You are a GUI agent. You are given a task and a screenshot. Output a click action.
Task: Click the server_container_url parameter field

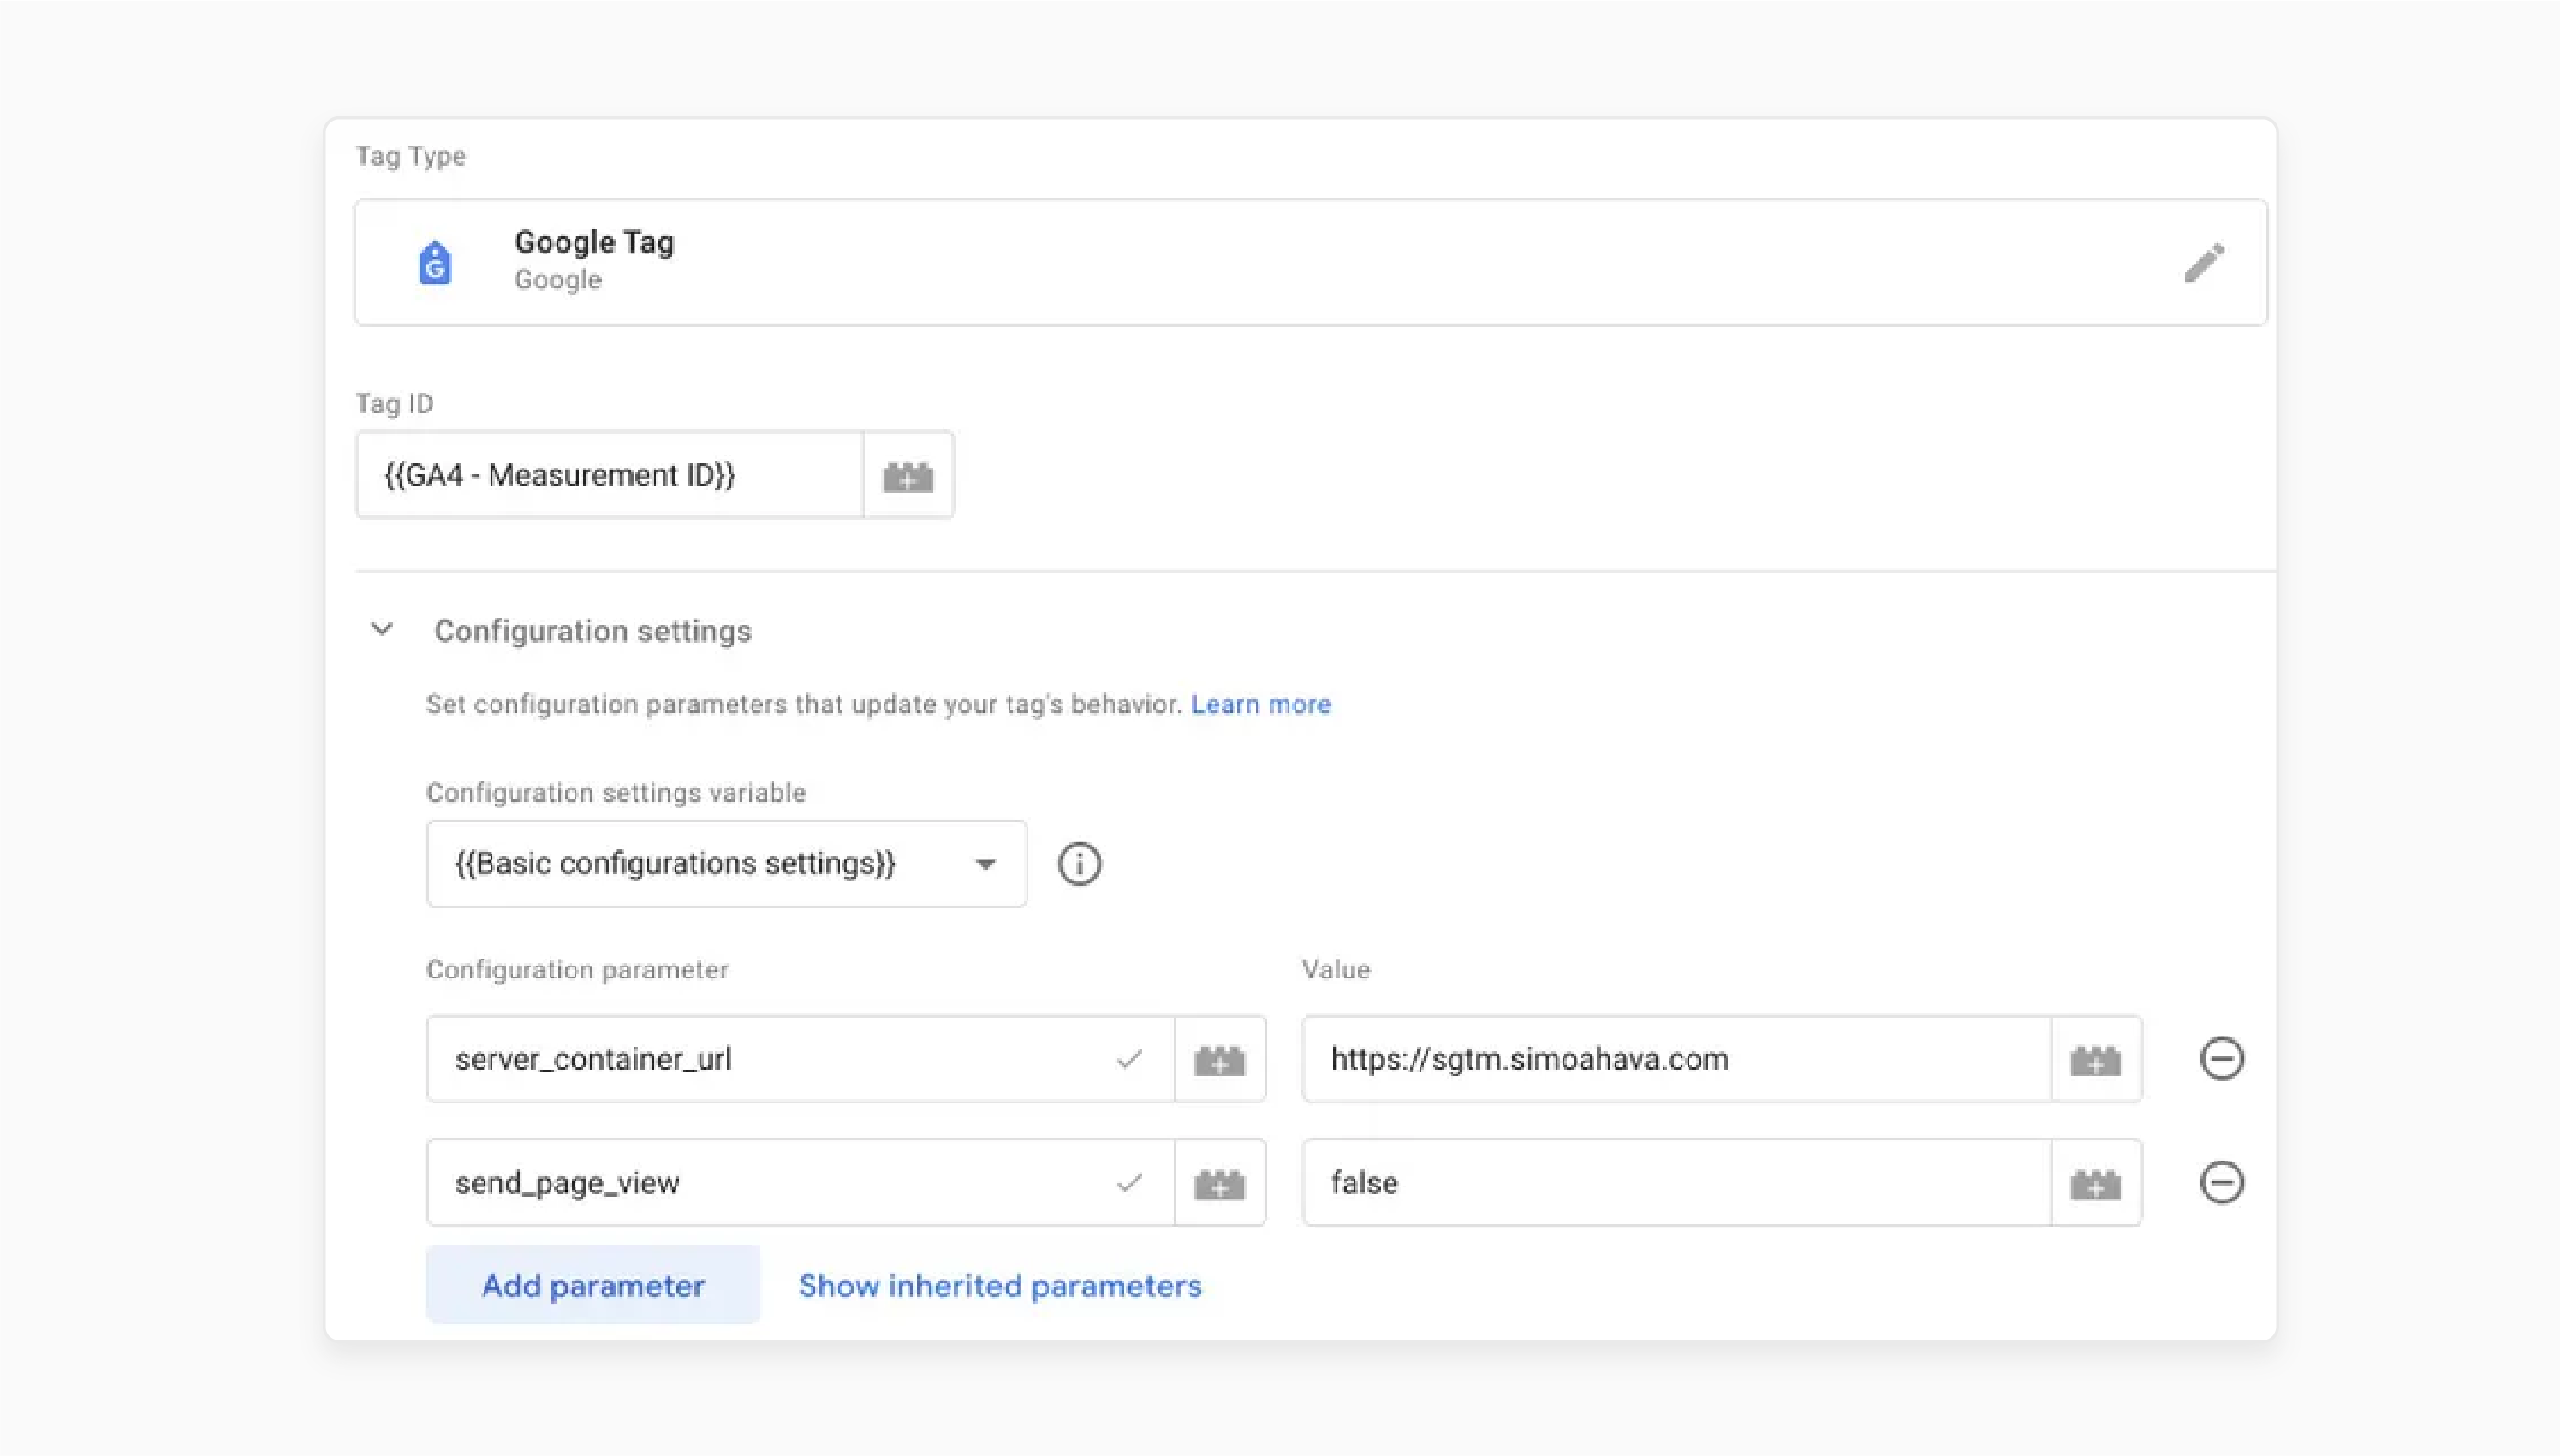point(801,1060)
